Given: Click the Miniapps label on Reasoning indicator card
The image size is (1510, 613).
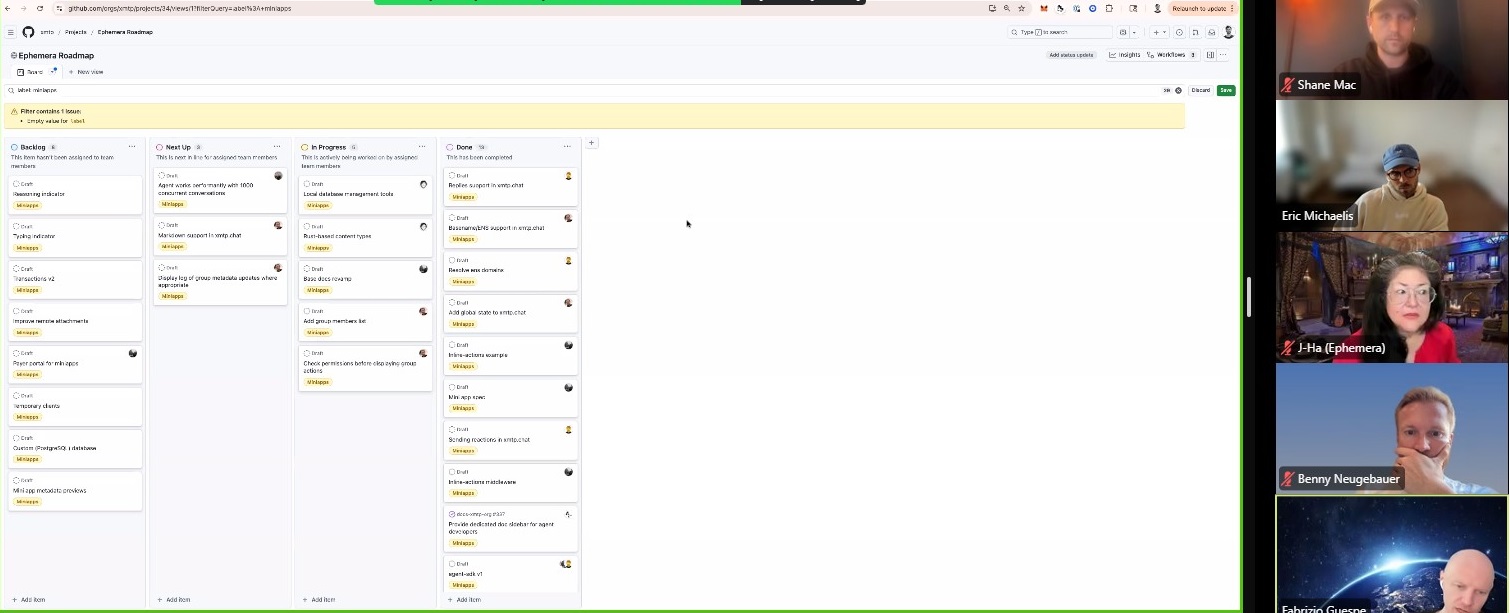Looking at the screenshot, I should coord(28,205).
